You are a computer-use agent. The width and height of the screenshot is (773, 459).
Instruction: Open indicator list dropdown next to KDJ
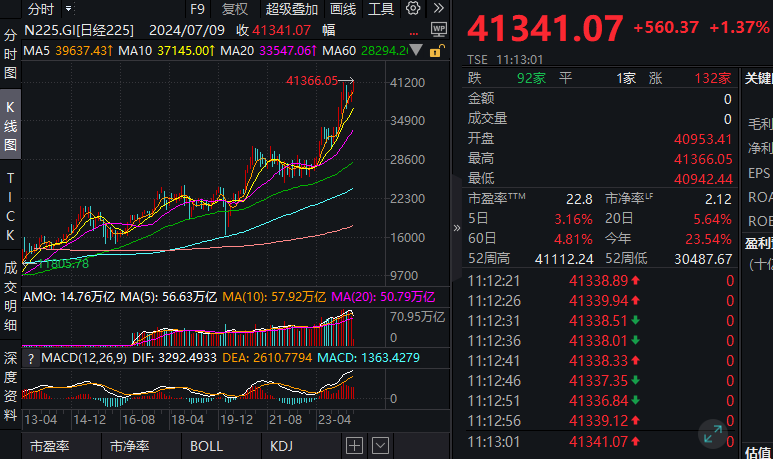point(381,446)
